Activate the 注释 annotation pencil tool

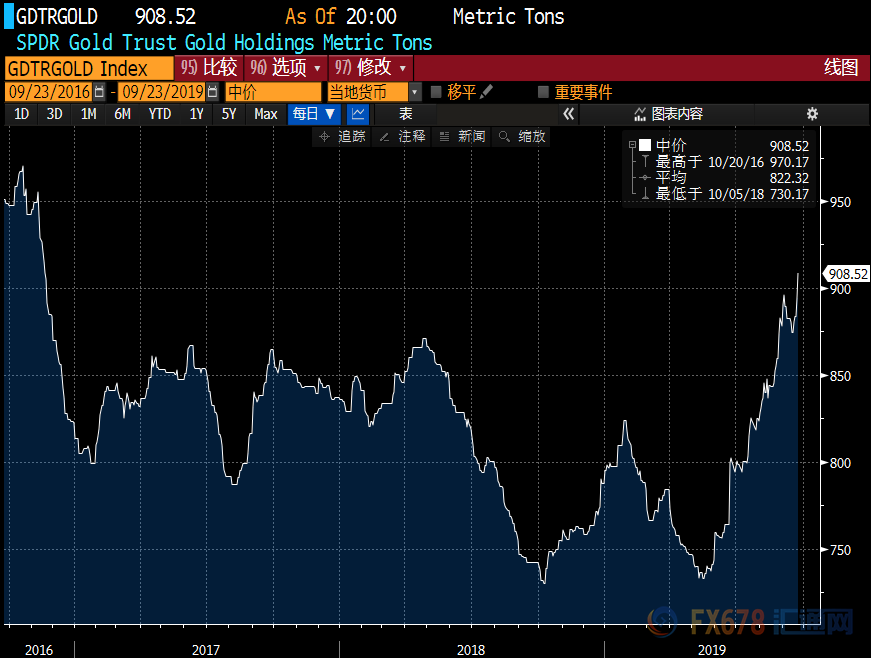402,137
